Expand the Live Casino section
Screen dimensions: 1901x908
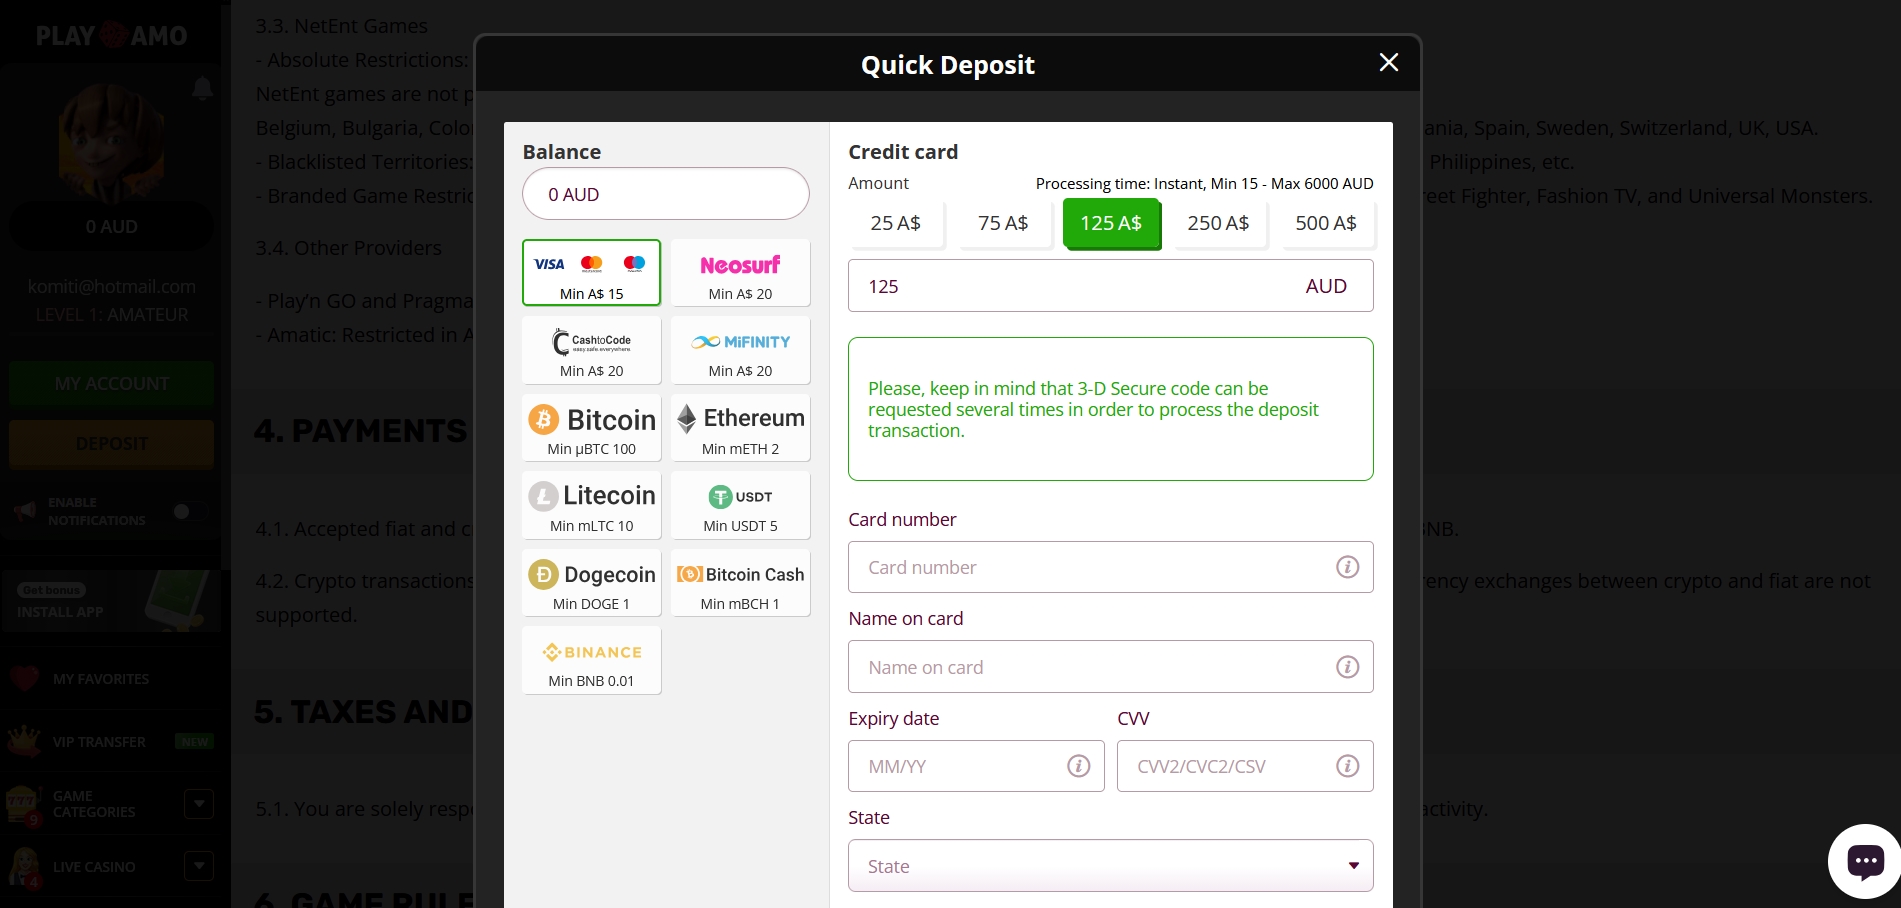coord(199,866)
